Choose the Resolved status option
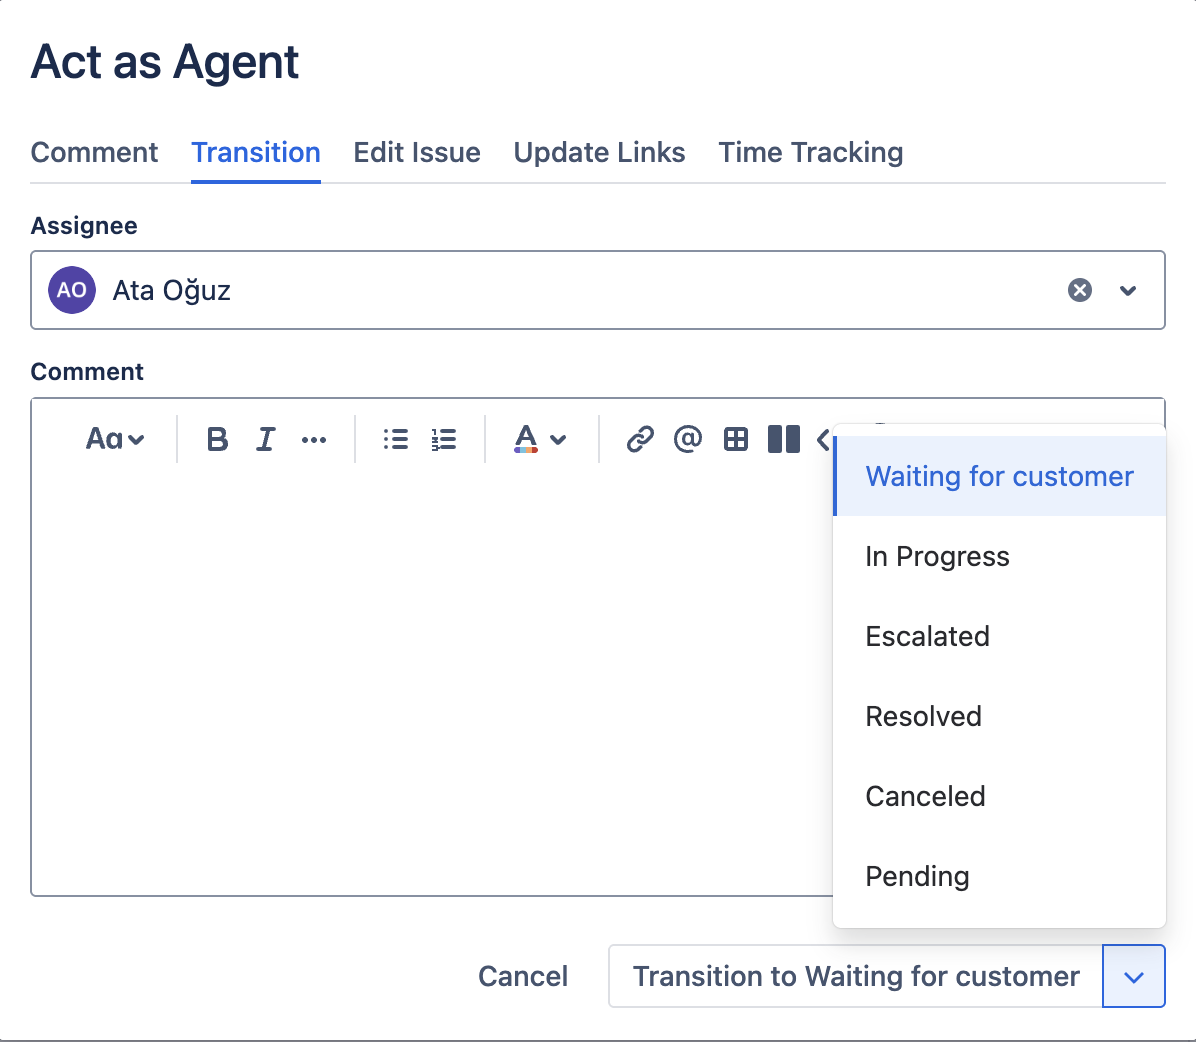Screen dimensions: 1196x1042 point(999,716)
